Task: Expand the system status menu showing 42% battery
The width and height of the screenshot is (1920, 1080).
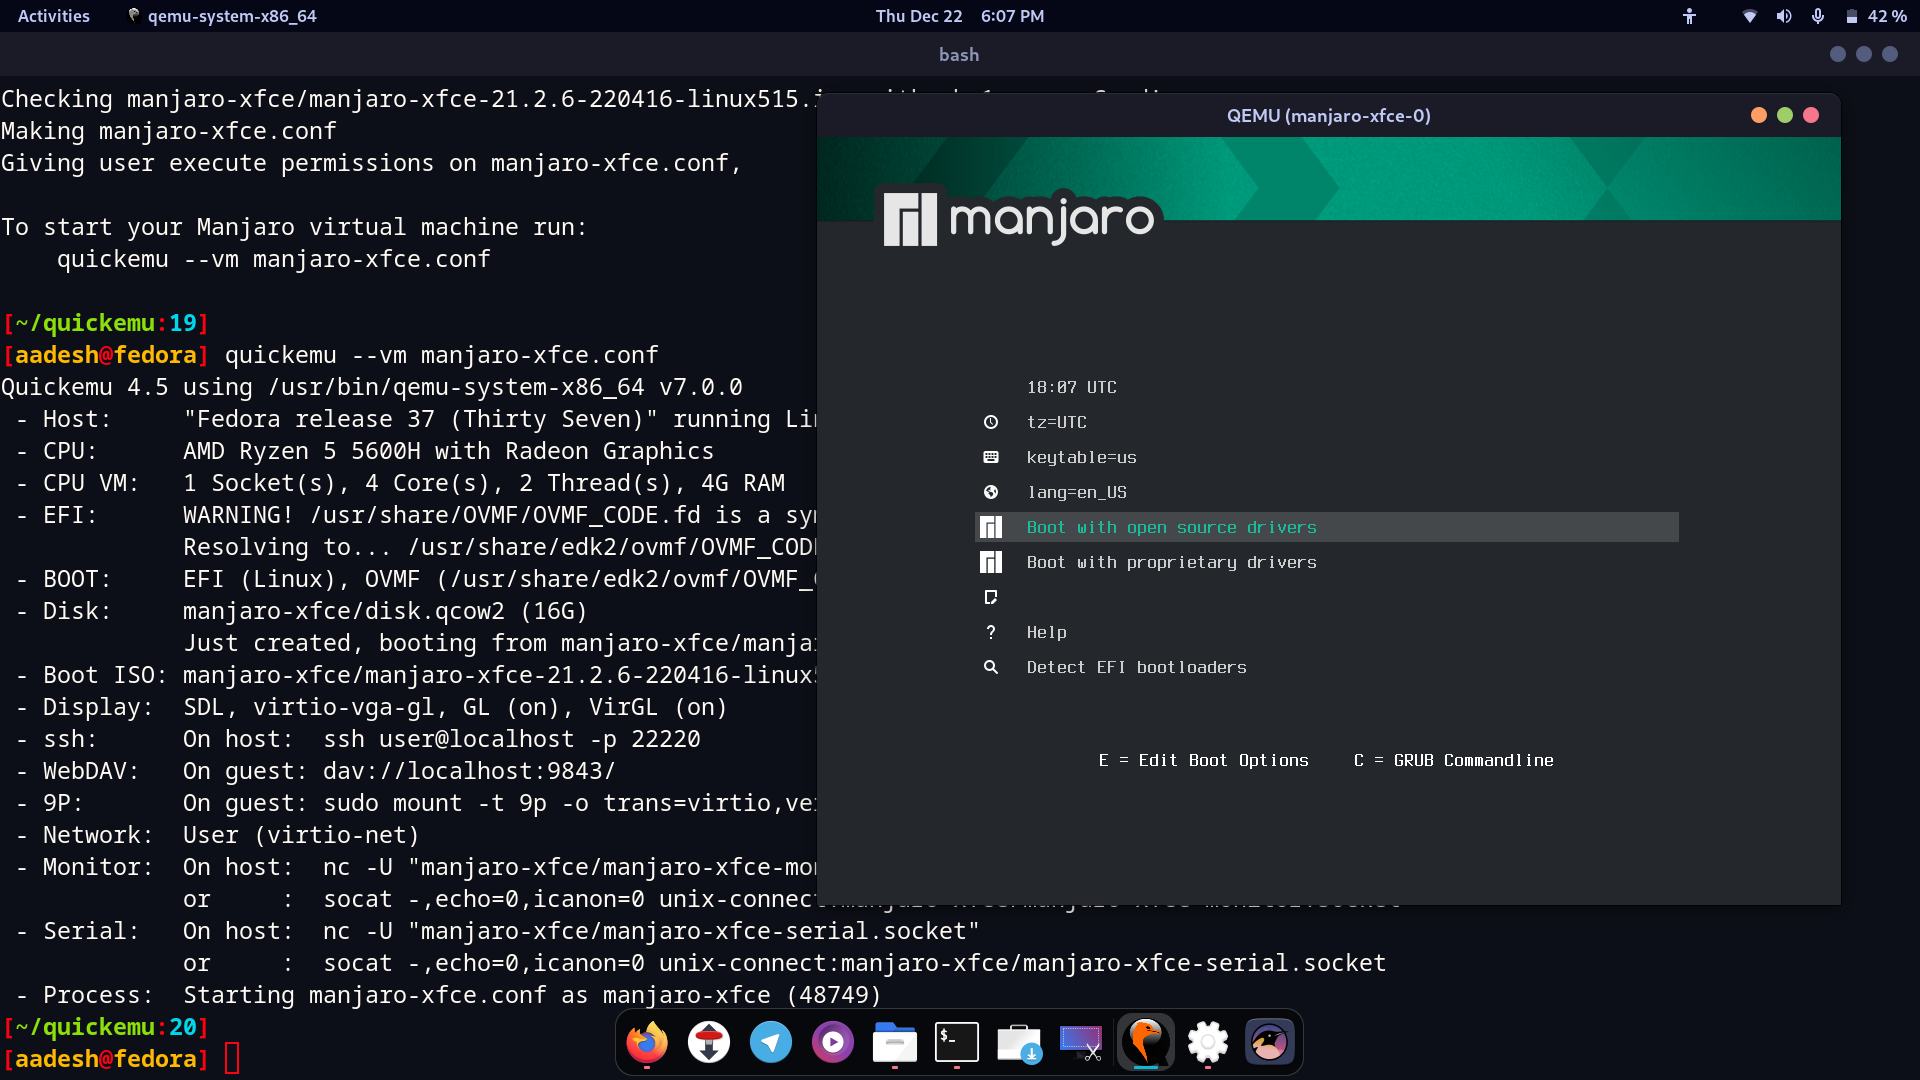Action: 1871,15
